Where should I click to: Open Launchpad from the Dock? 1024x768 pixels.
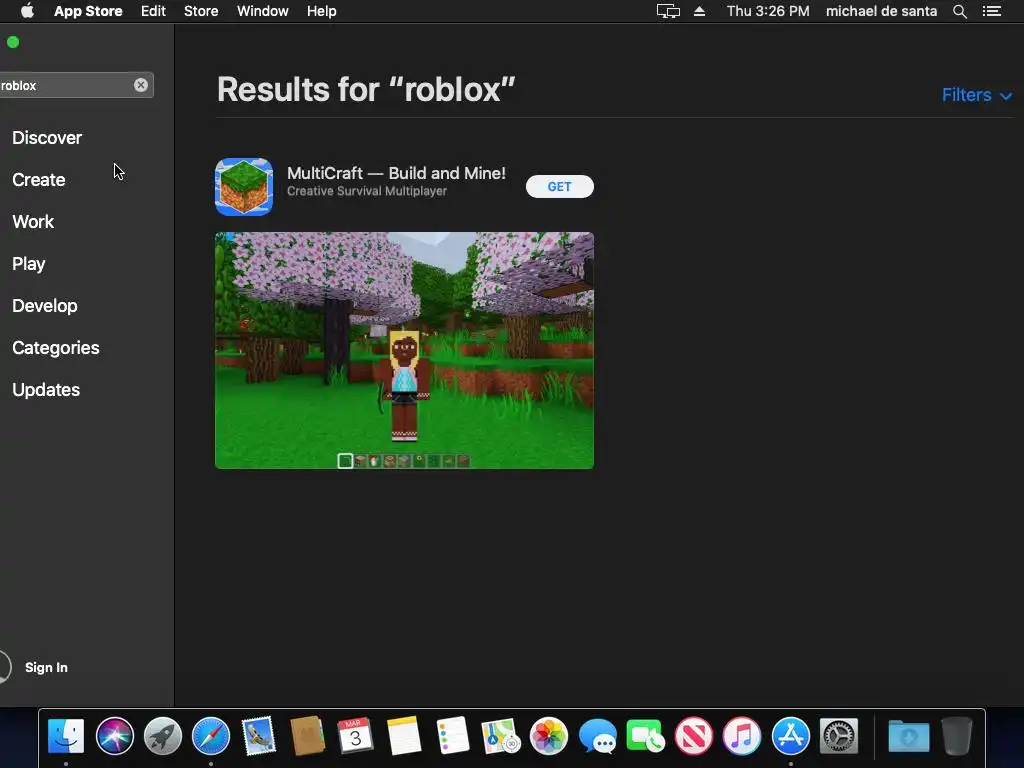point(163,736)
